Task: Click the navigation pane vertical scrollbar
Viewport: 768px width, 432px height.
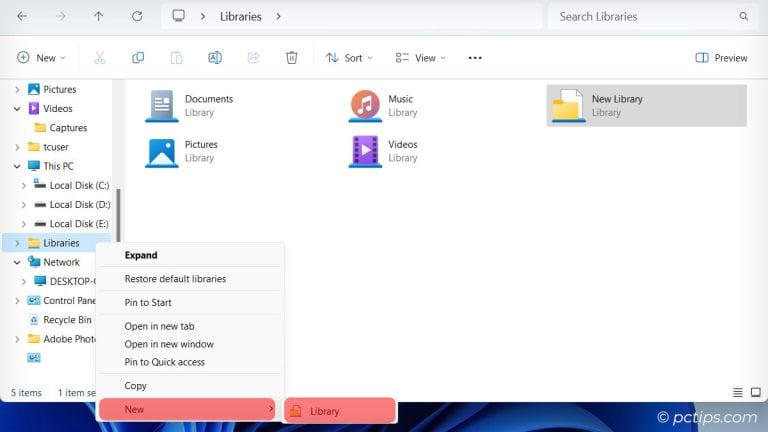Action: pyautogui.click(x=119, y=215)
